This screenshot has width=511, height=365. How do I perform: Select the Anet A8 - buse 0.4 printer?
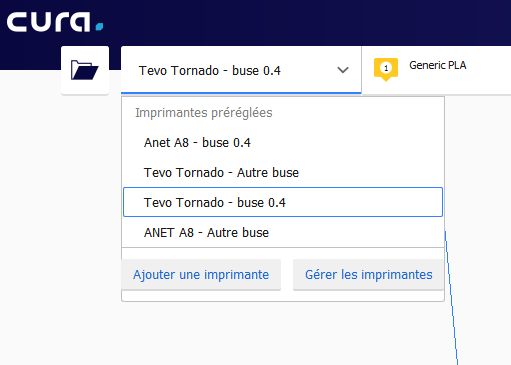(x=283, y=143)
